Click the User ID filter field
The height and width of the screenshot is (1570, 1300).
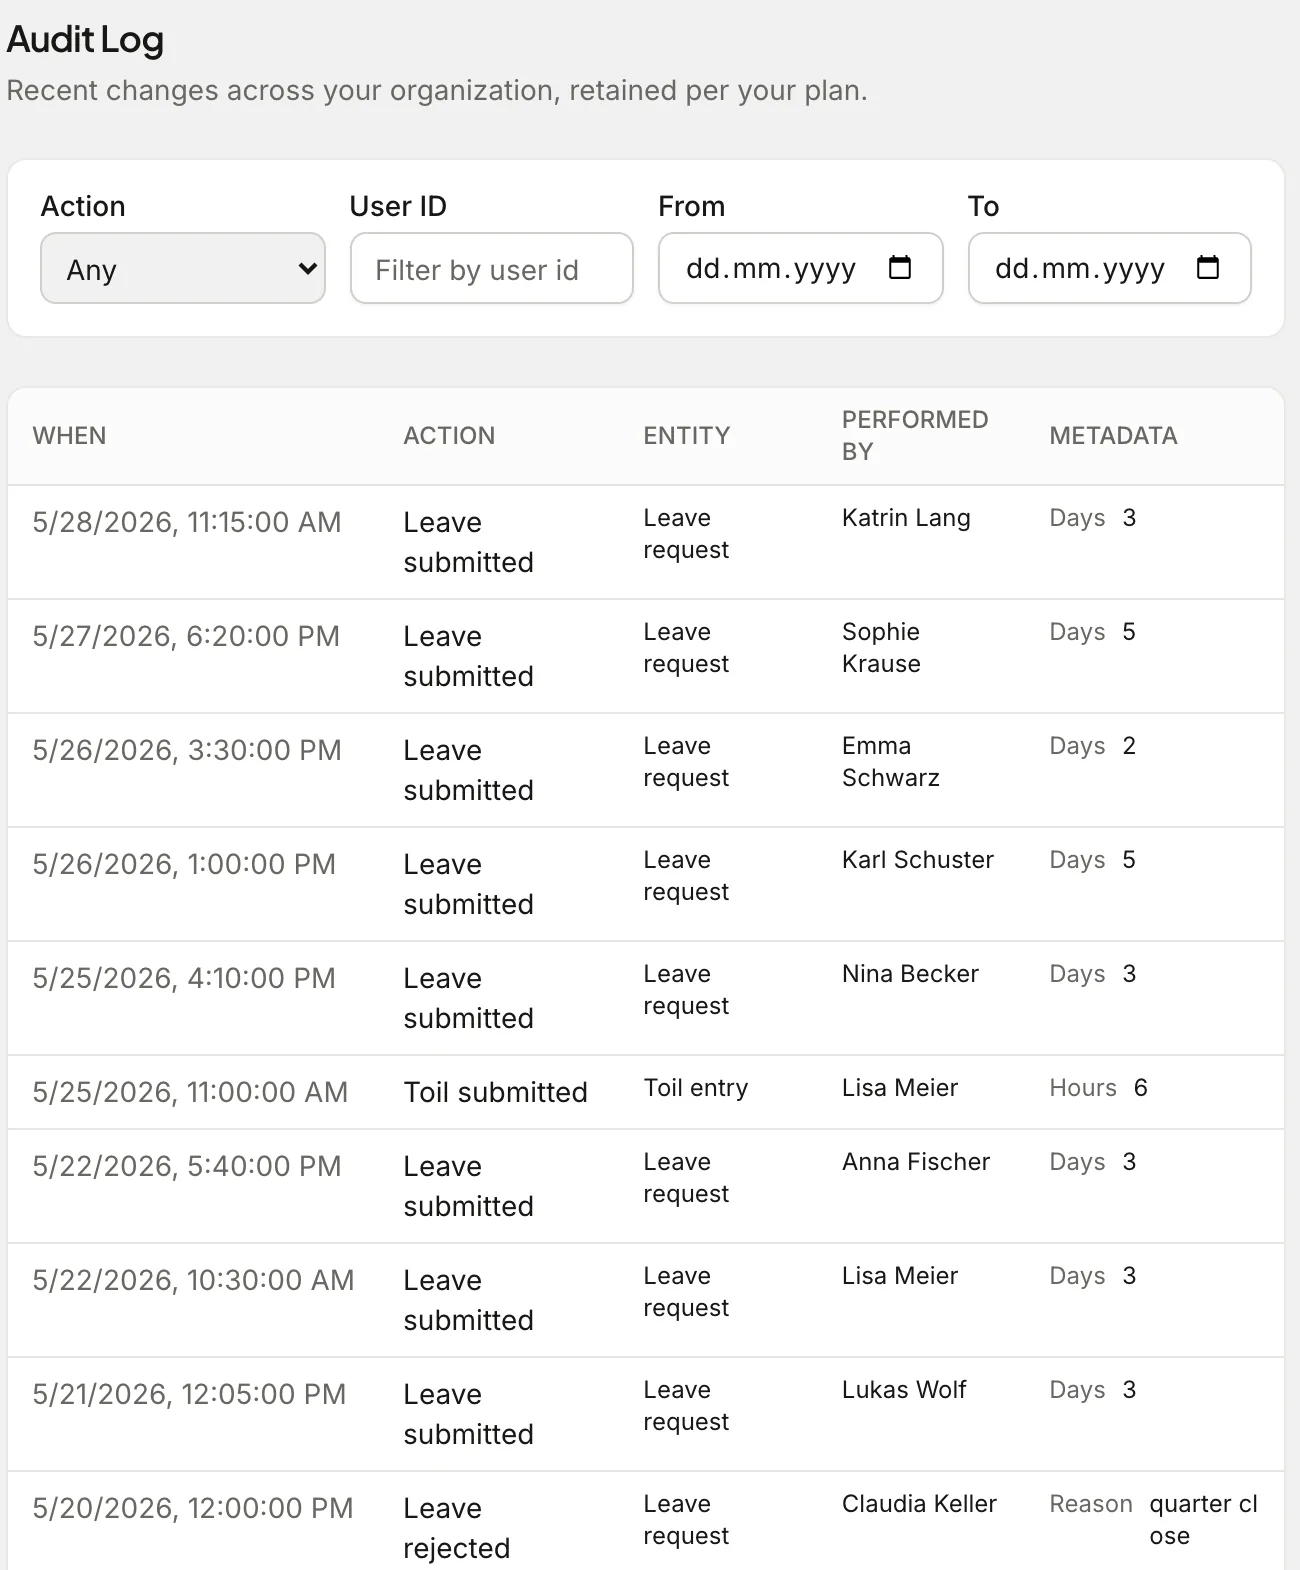pos(491,268)
